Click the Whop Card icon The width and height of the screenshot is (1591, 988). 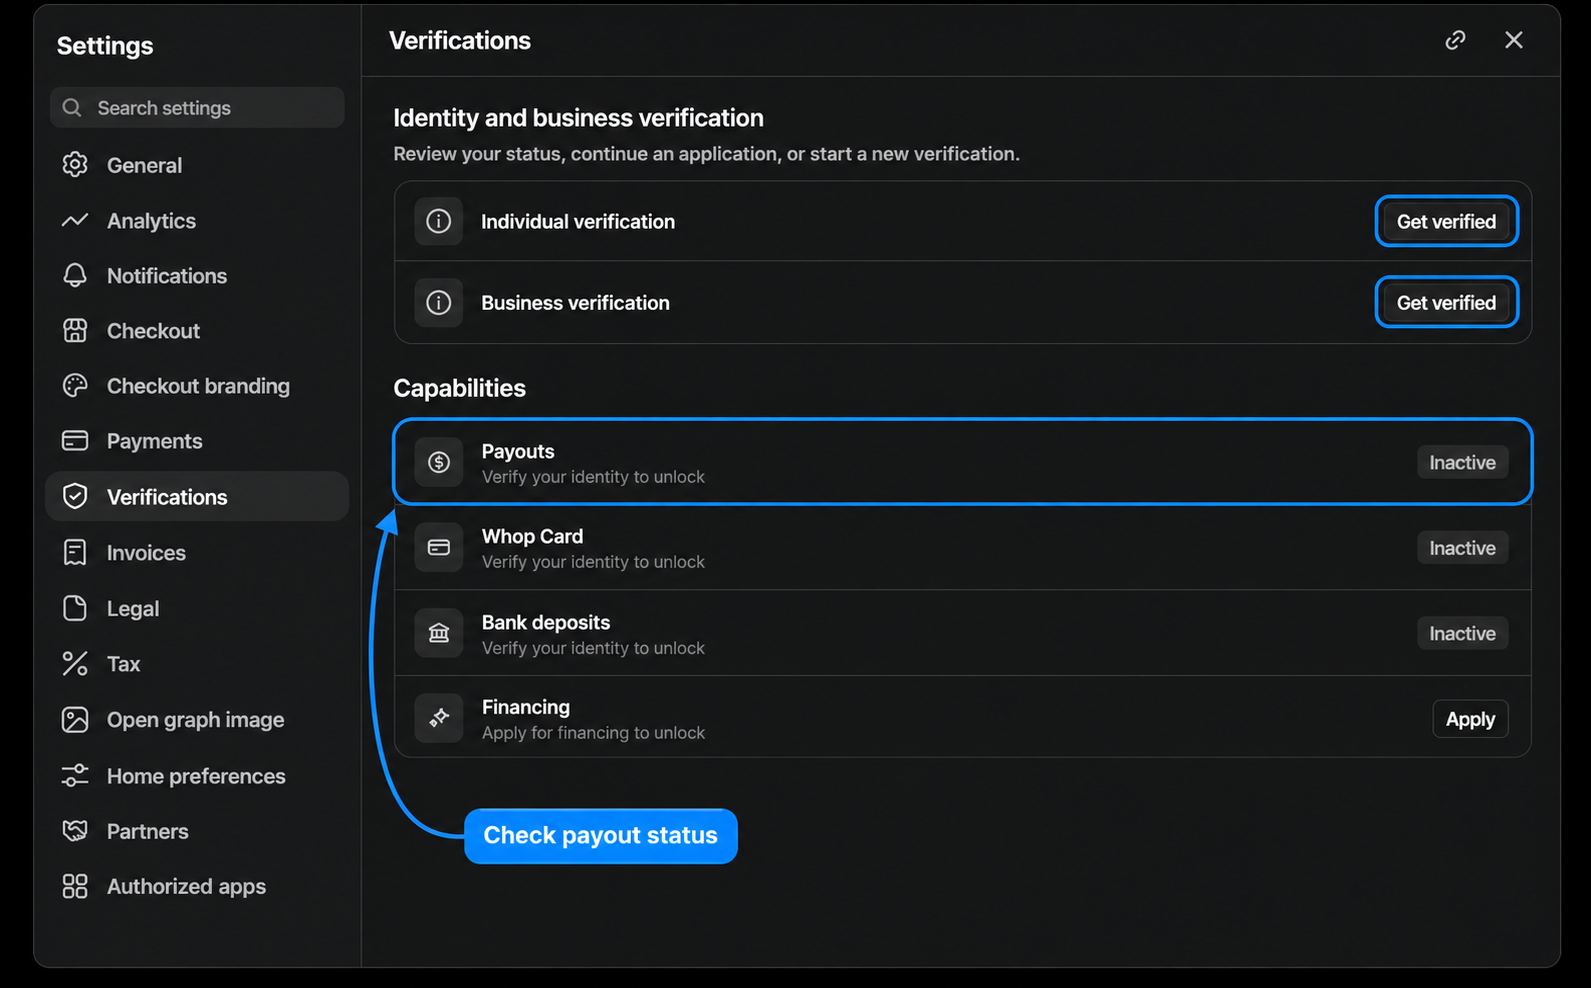click(x=439, y=547)
